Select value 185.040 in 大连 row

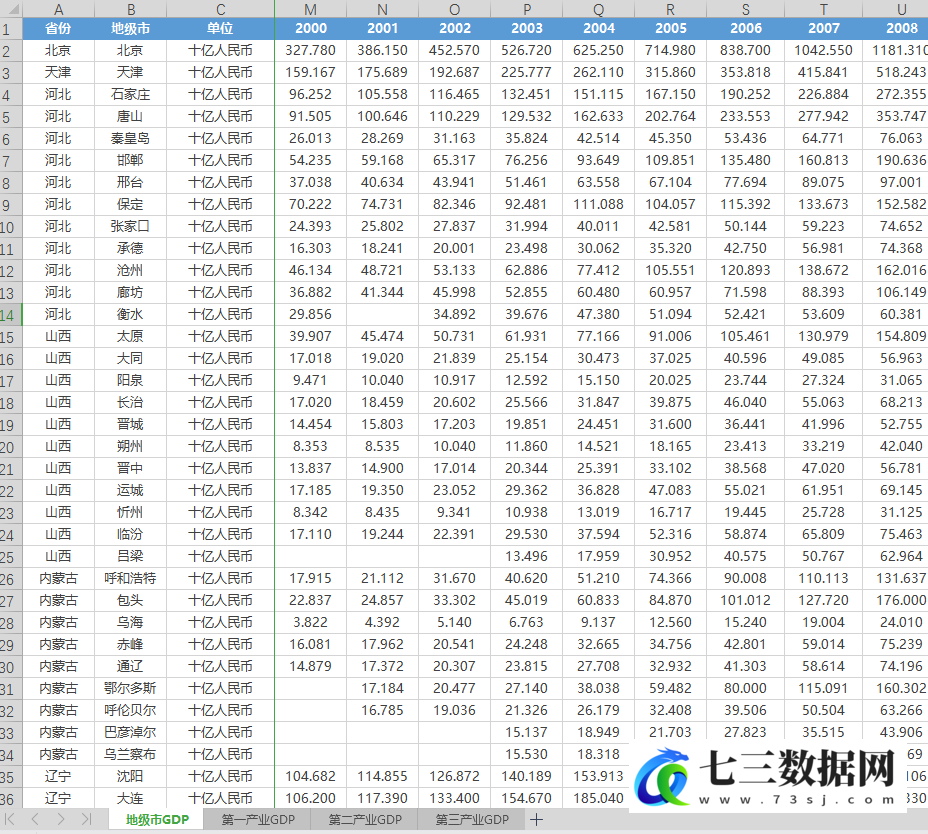pyautogui.click(x=598, y=798)
